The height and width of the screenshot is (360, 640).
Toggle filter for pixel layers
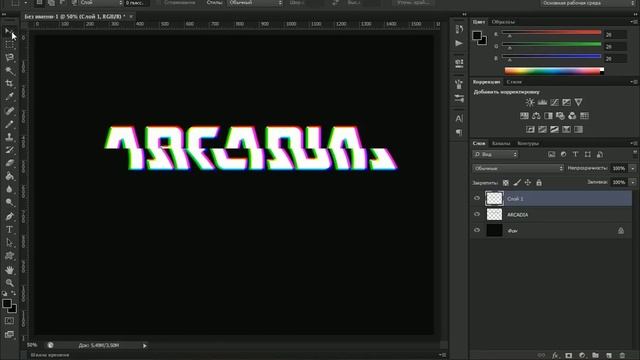551,154
